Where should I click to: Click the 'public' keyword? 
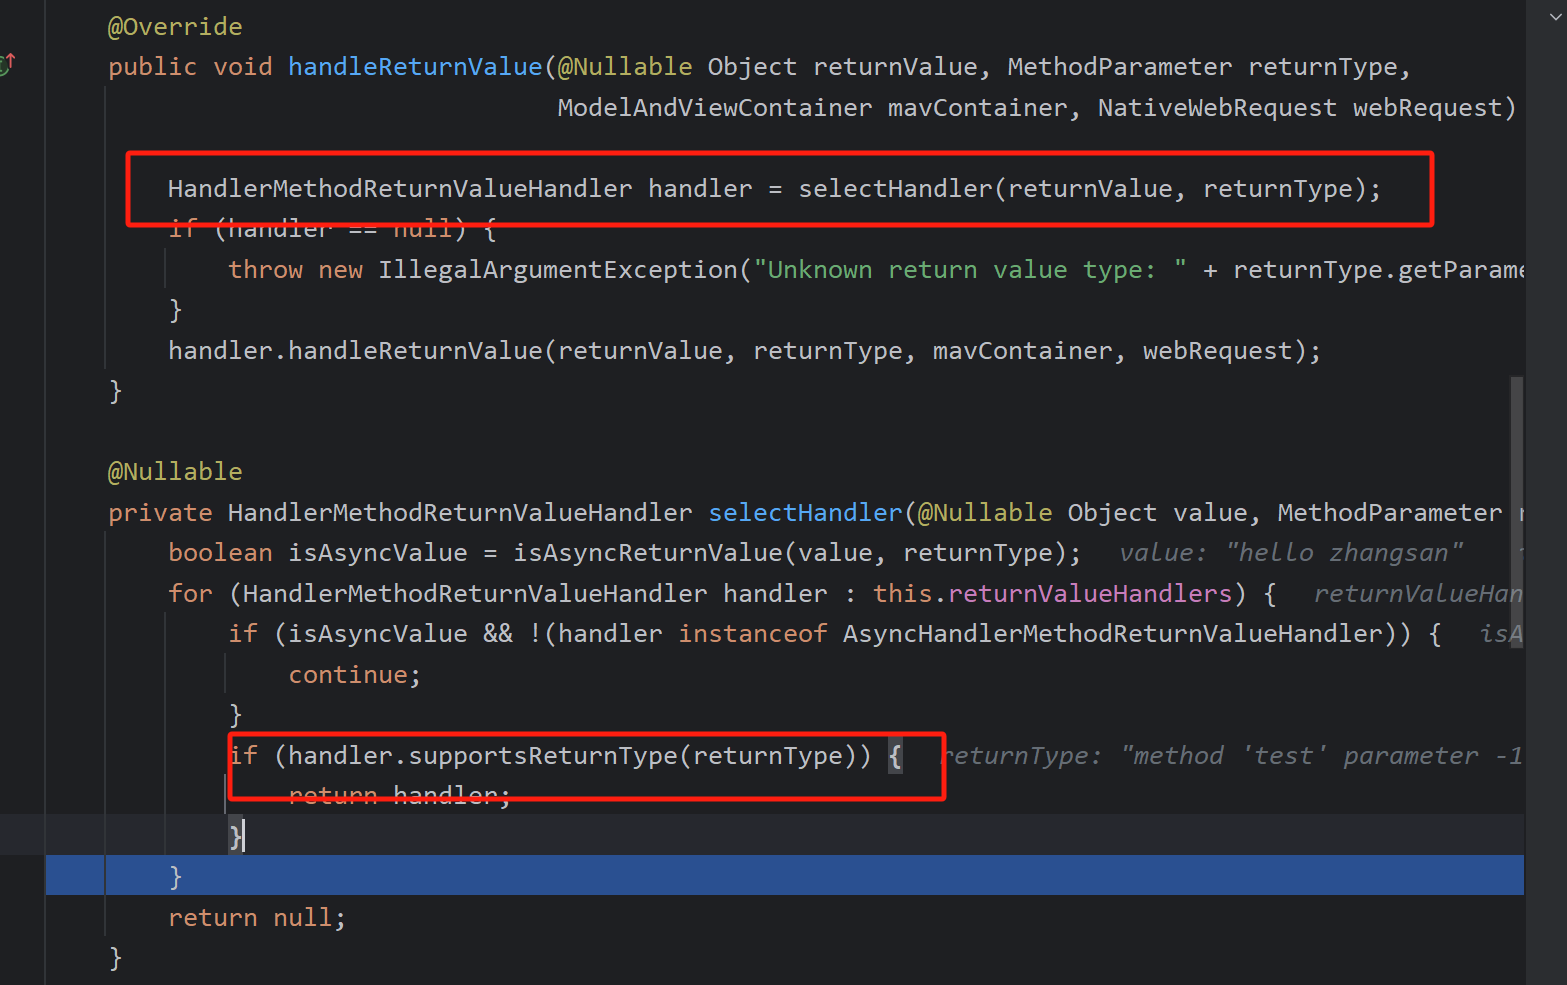(152, 67)
